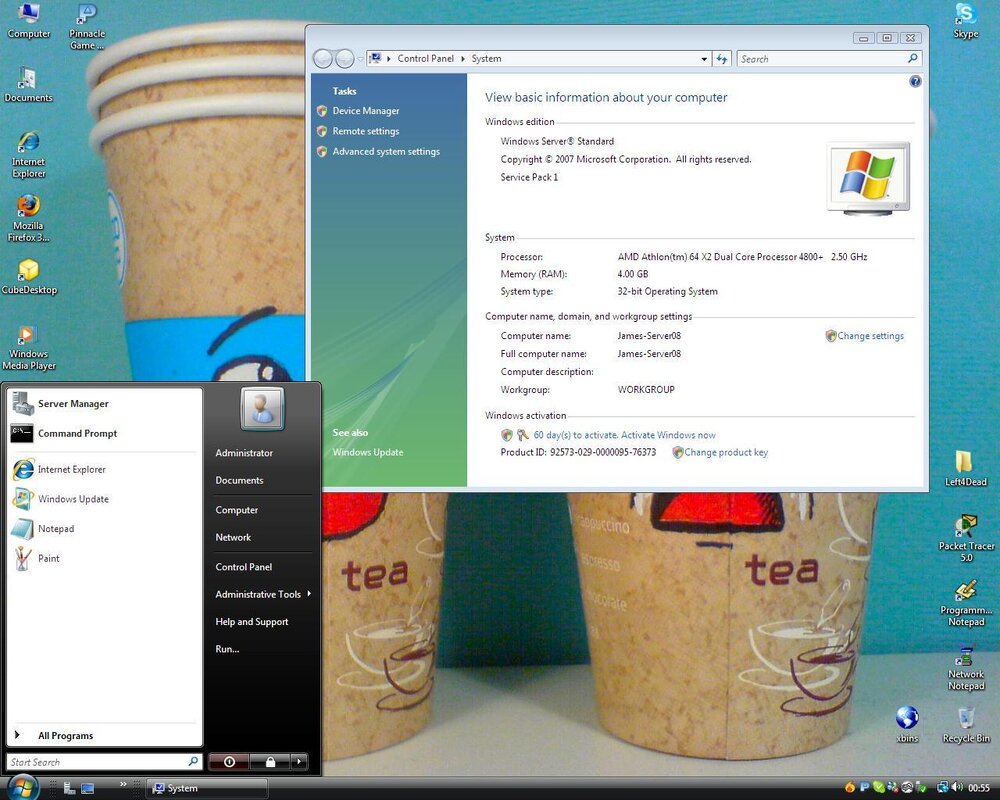The width and height of the screenshot is (1000, 800).
Task: Open Paint from Start menu
Action: pos(104,558)
